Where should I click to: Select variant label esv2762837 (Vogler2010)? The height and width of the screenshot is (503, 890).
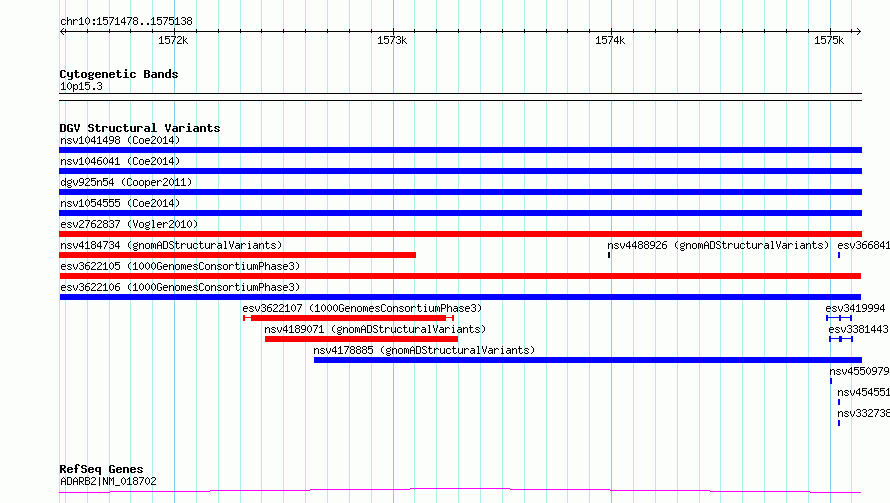point(129,224)
